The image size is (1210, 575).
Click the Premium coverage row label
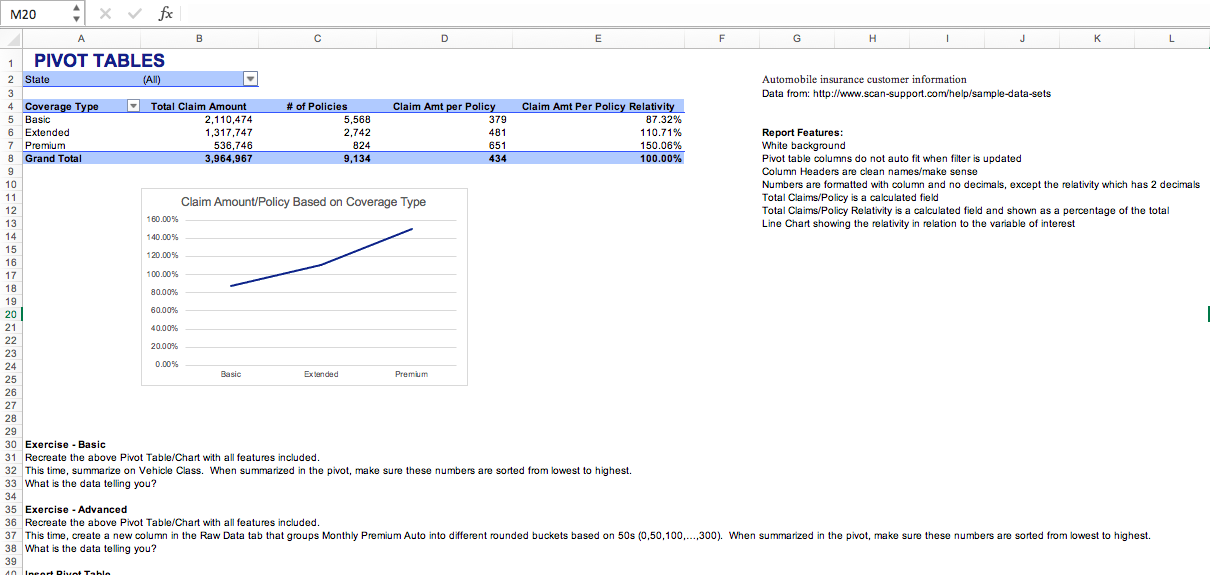tap(45, 145)
